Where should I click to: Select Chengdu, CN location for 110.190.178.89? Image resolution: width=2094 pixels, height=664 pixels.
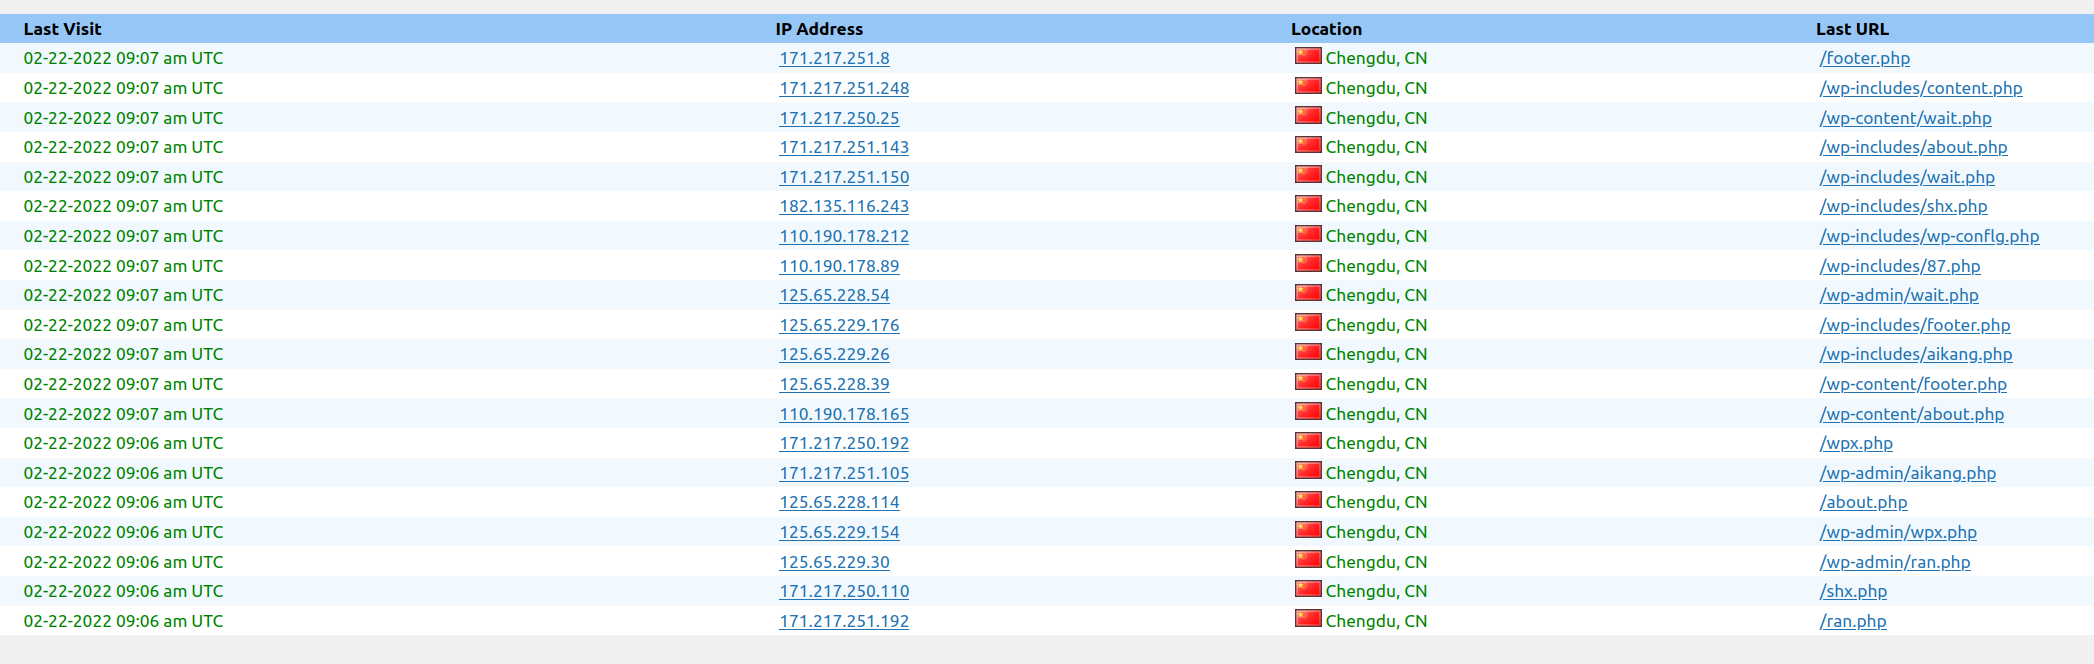(1376, 266)
